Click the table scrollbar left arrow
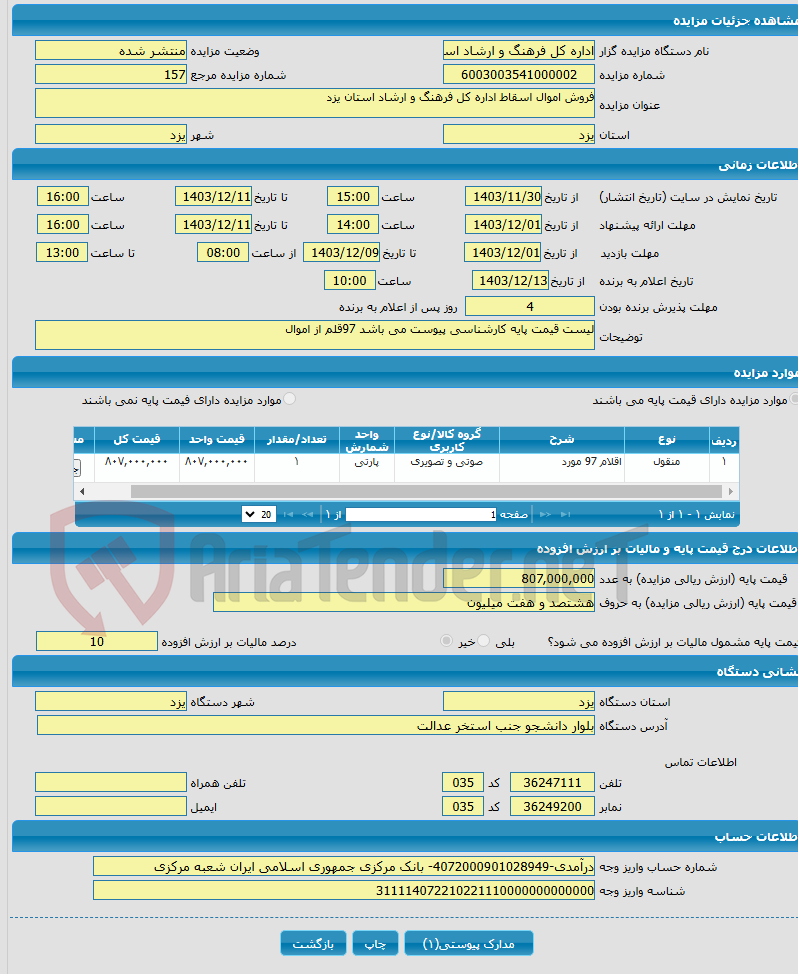Viewport: 798px width, 974px height. pyautogui.click(x=82, y=491)
